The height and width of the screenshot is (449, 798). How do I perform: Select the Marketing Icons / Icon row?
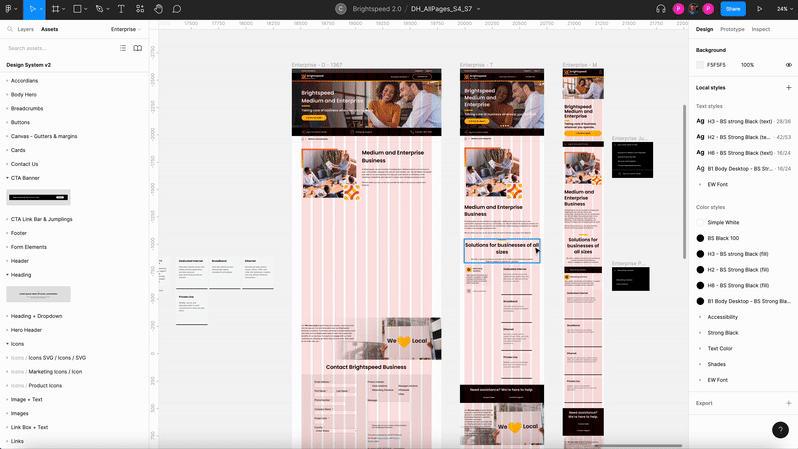click(74, 372)
